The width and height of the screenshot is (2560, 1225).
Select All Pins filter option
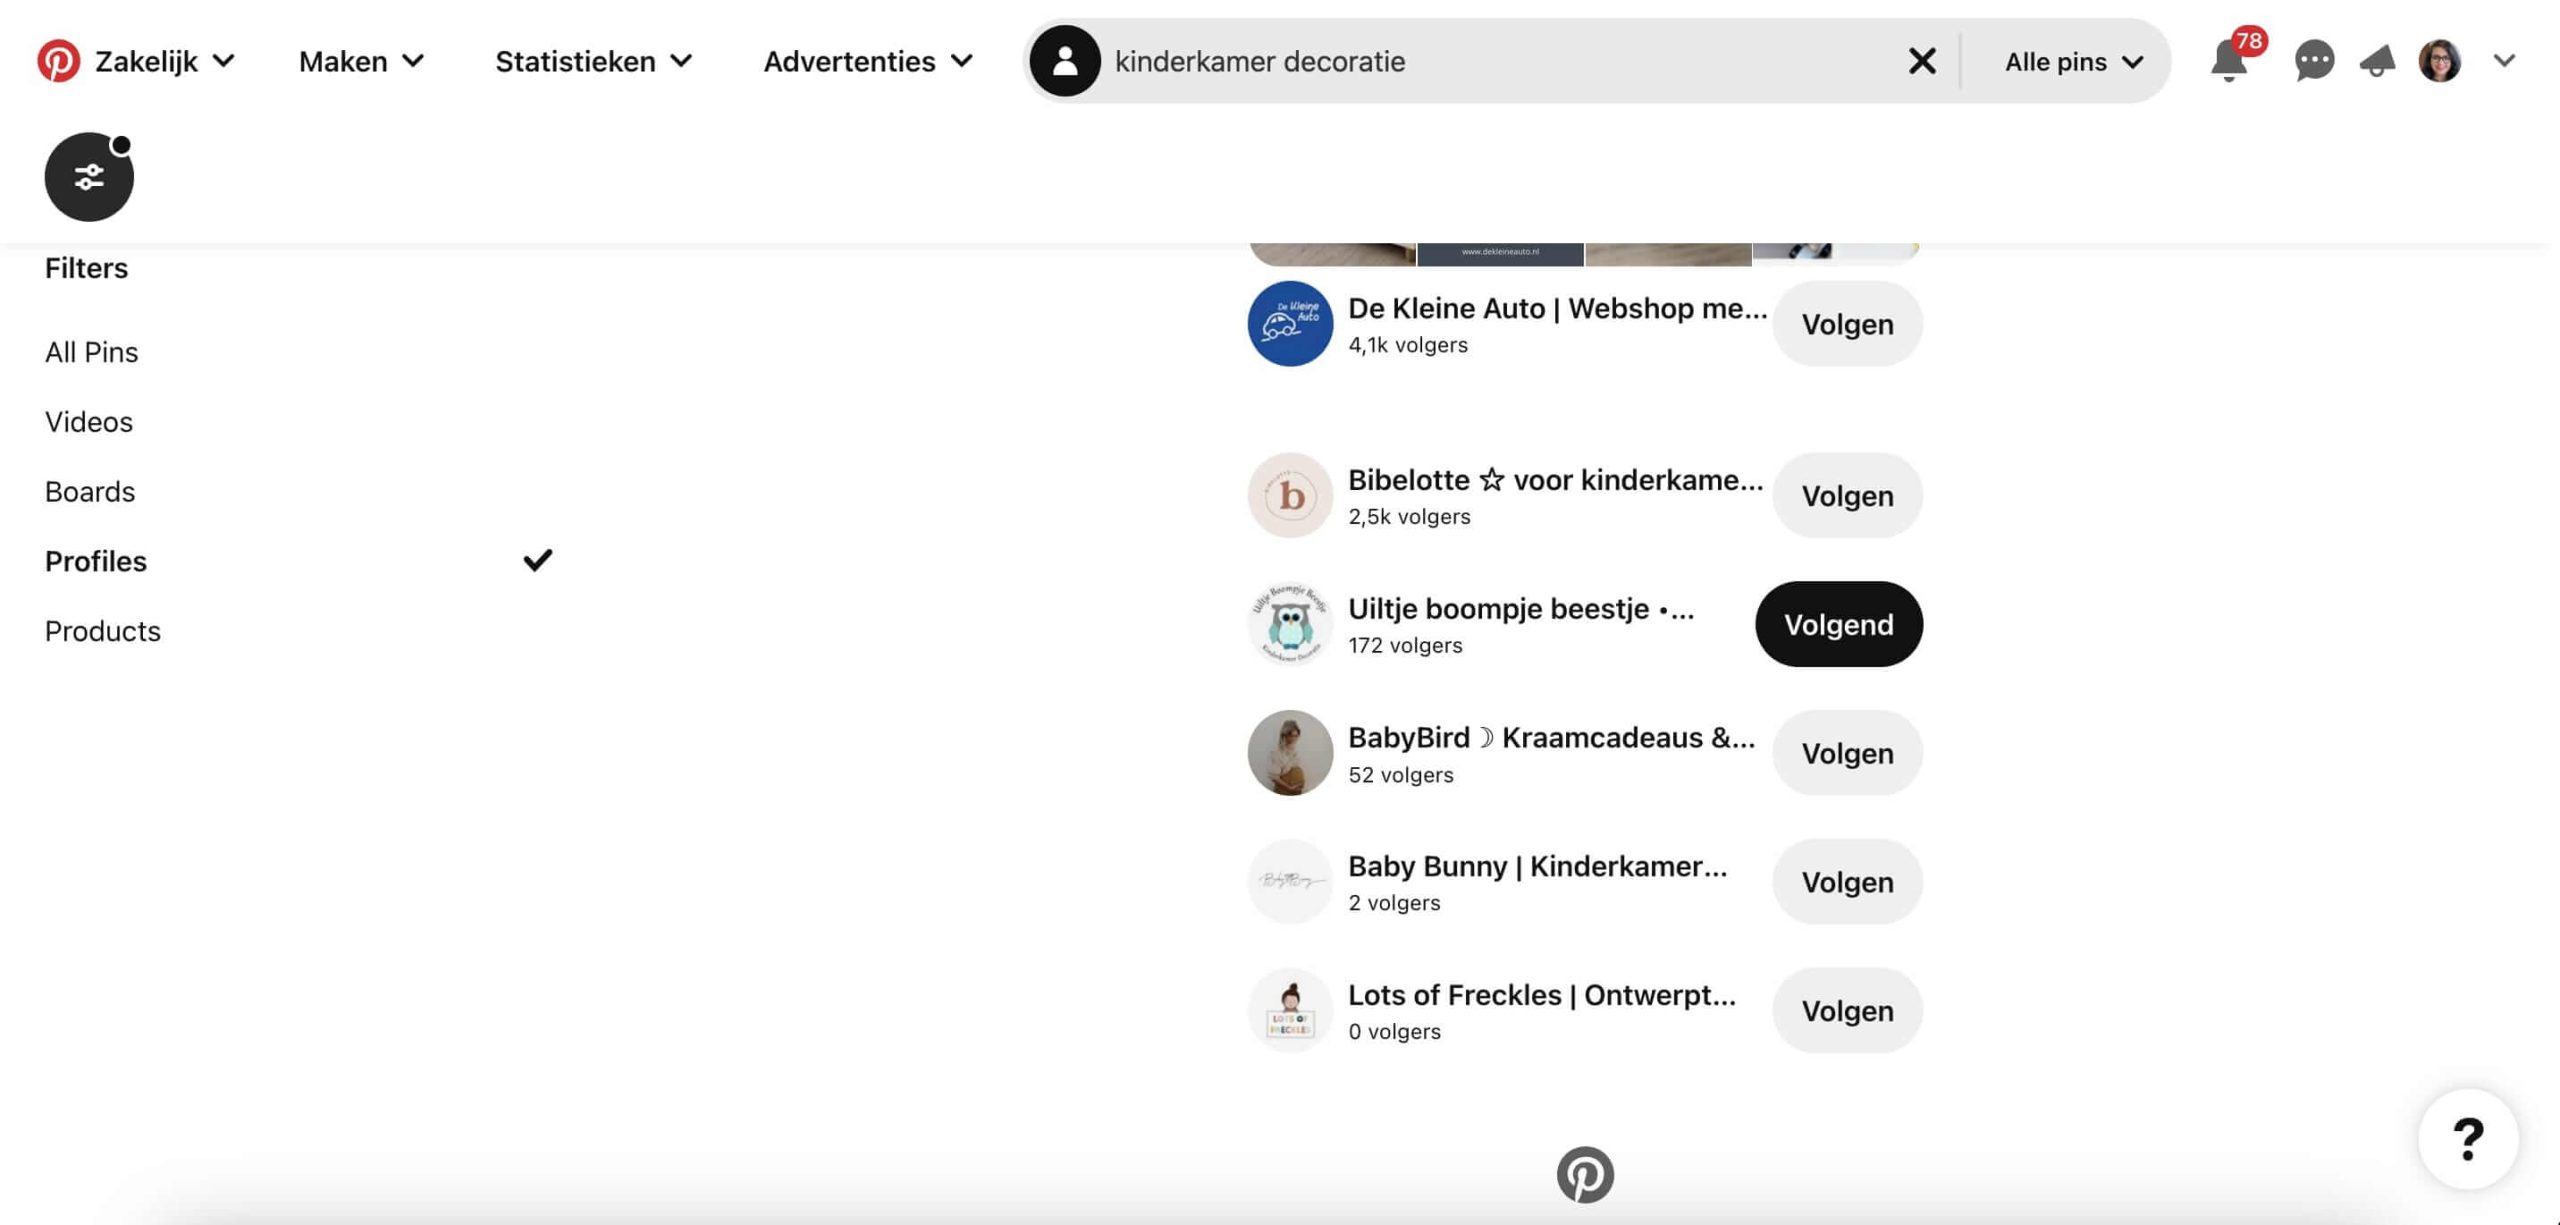click(91, 351)
